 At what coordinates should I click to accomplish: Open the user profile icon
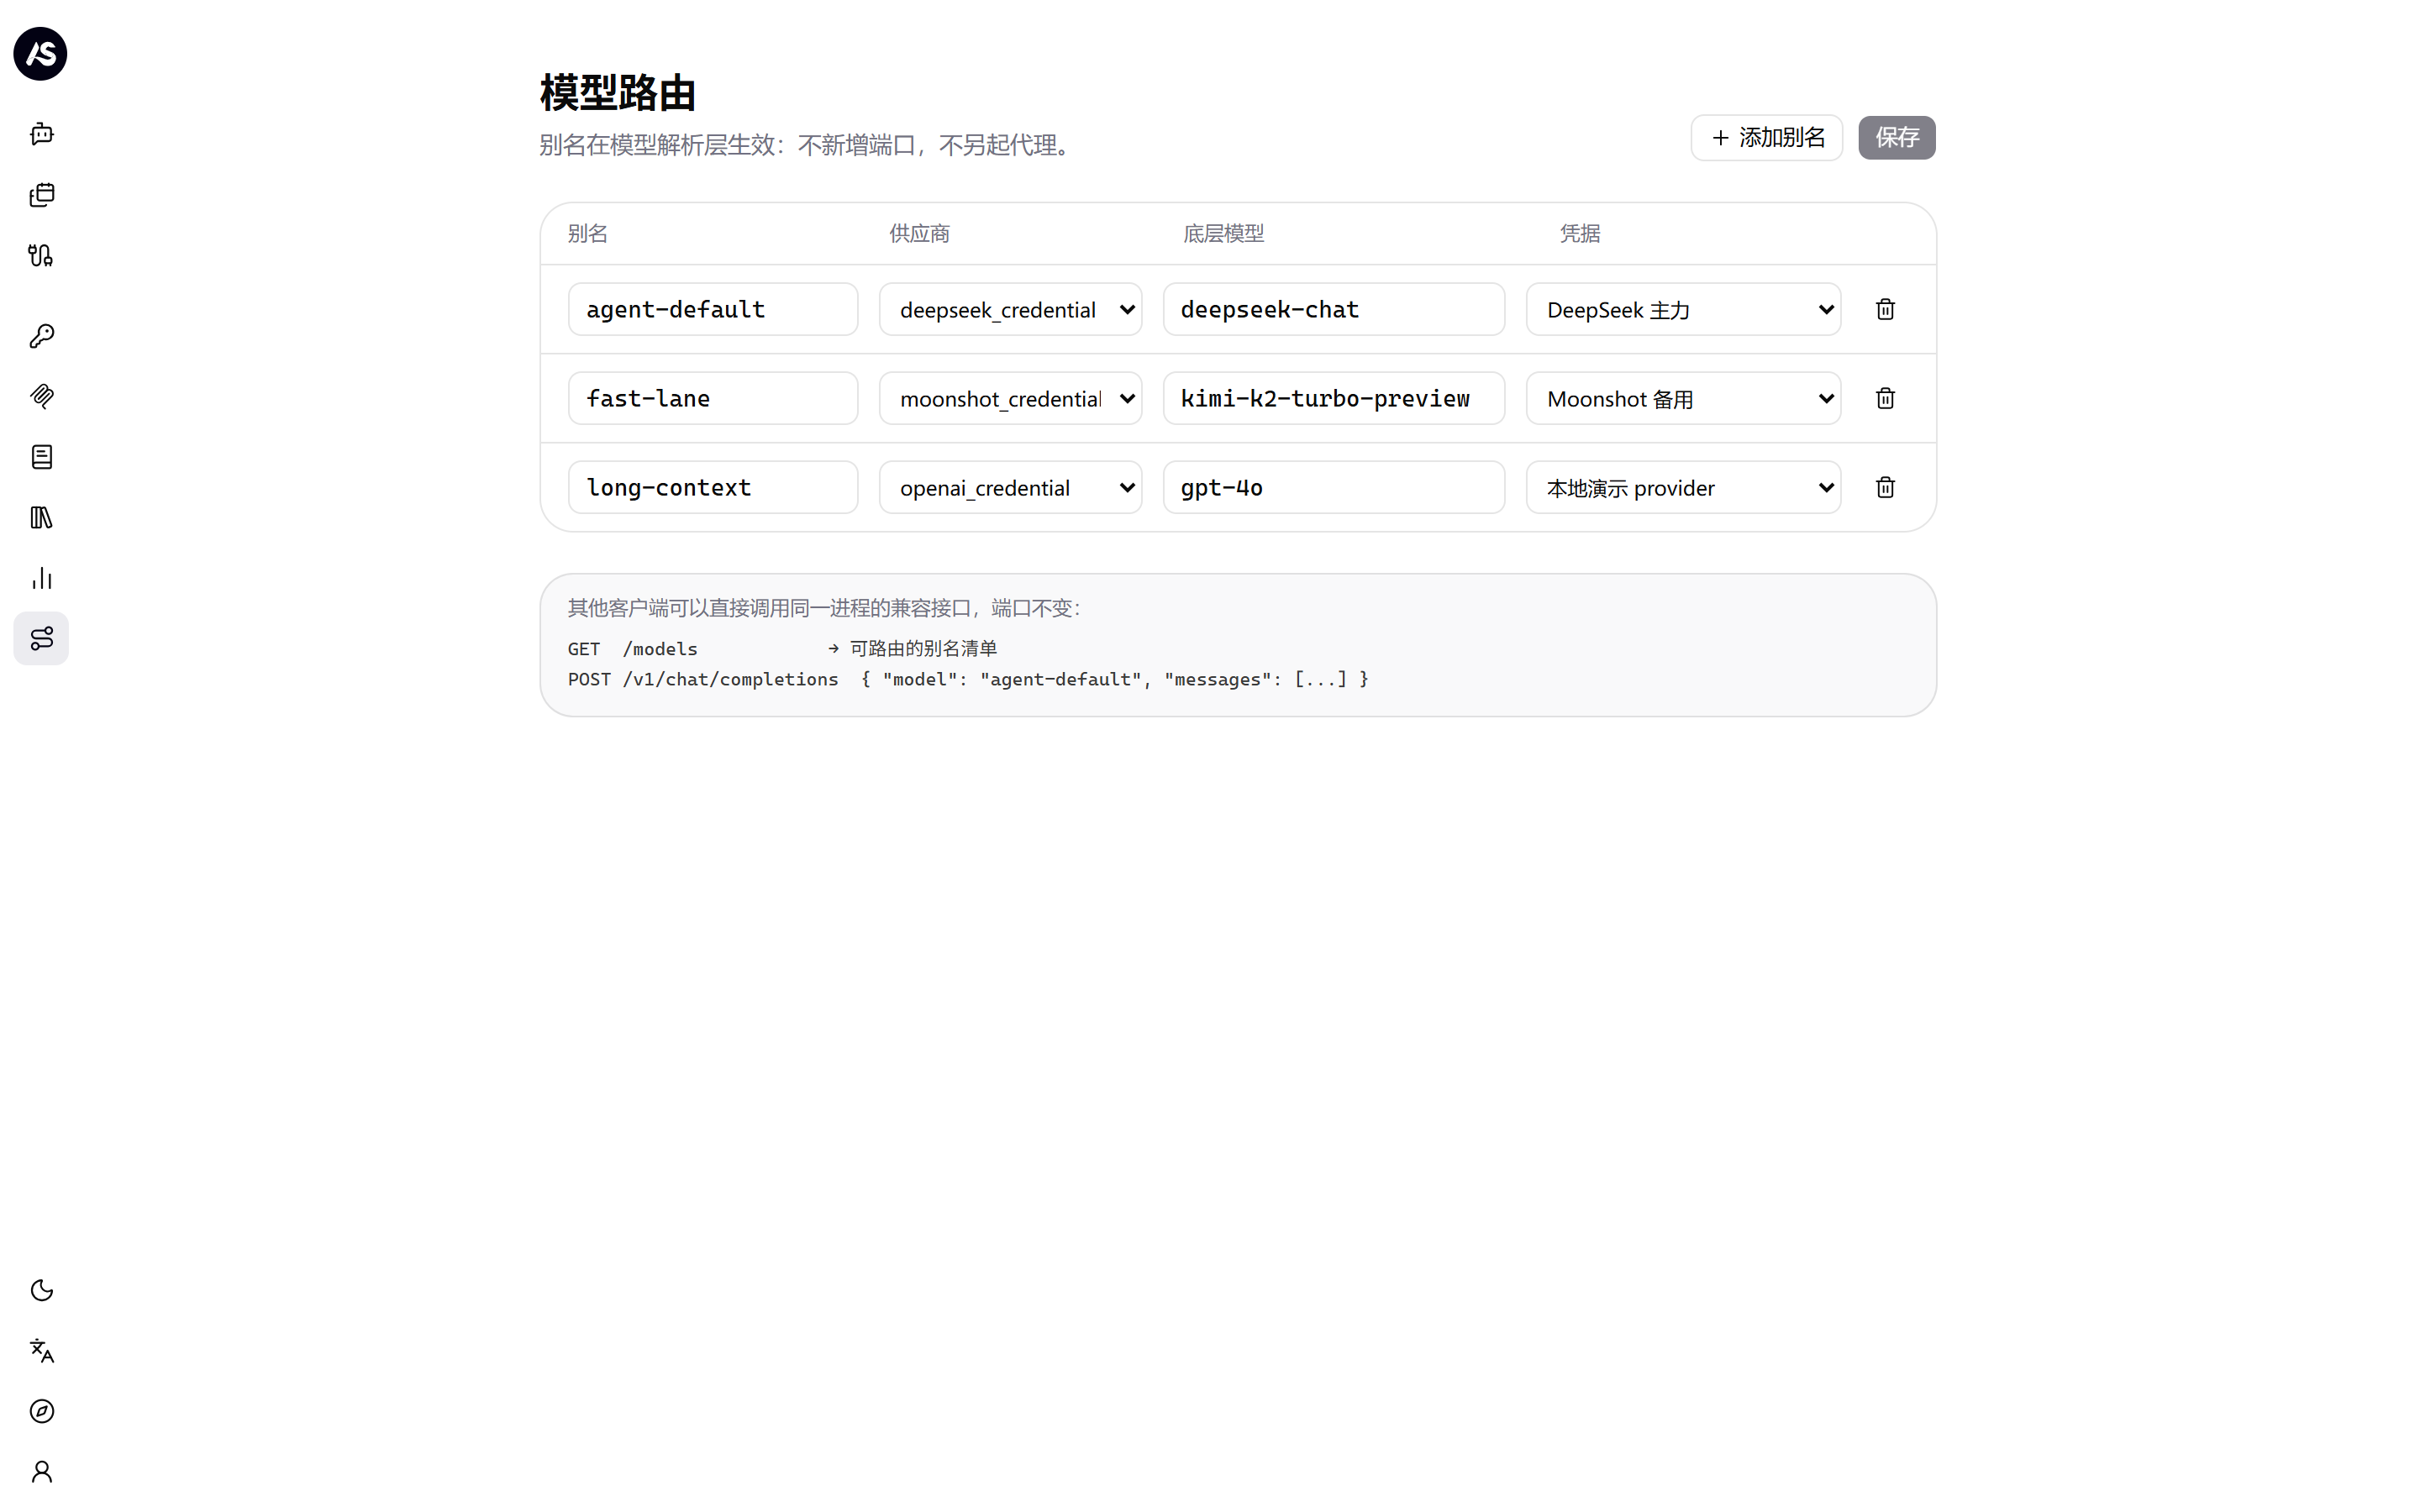(x=41, y=1472)
